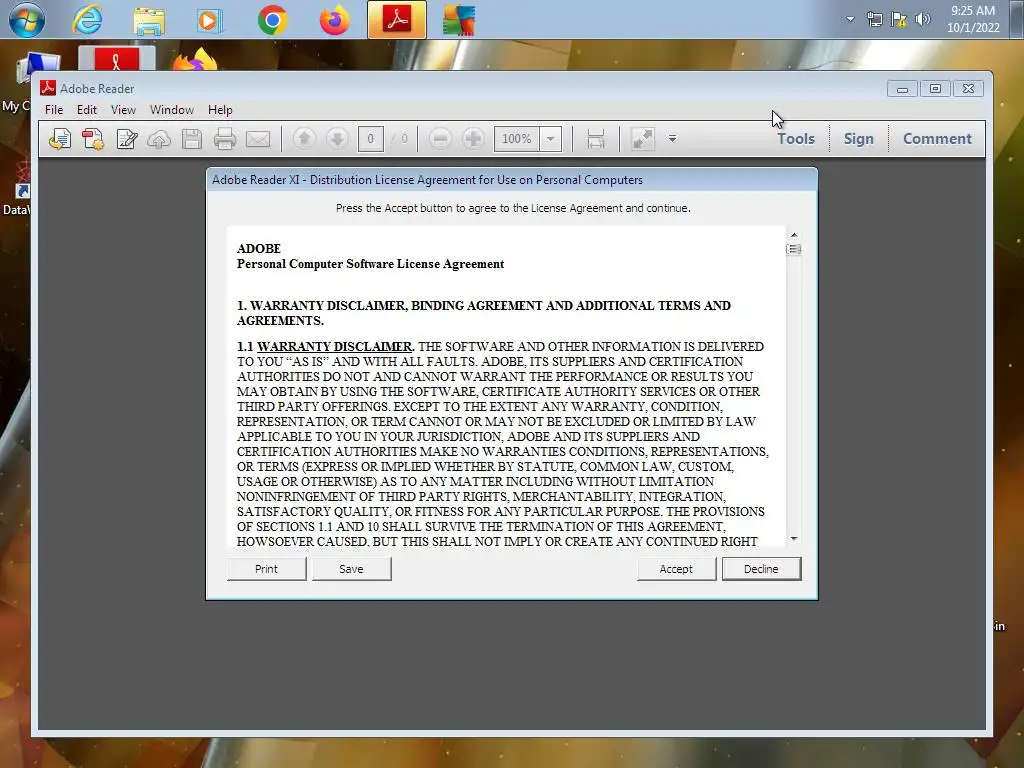Click the 100% zoom value field
This screenshot has height=768, width=1024.
pyautogui.click(x=517, y=138)
